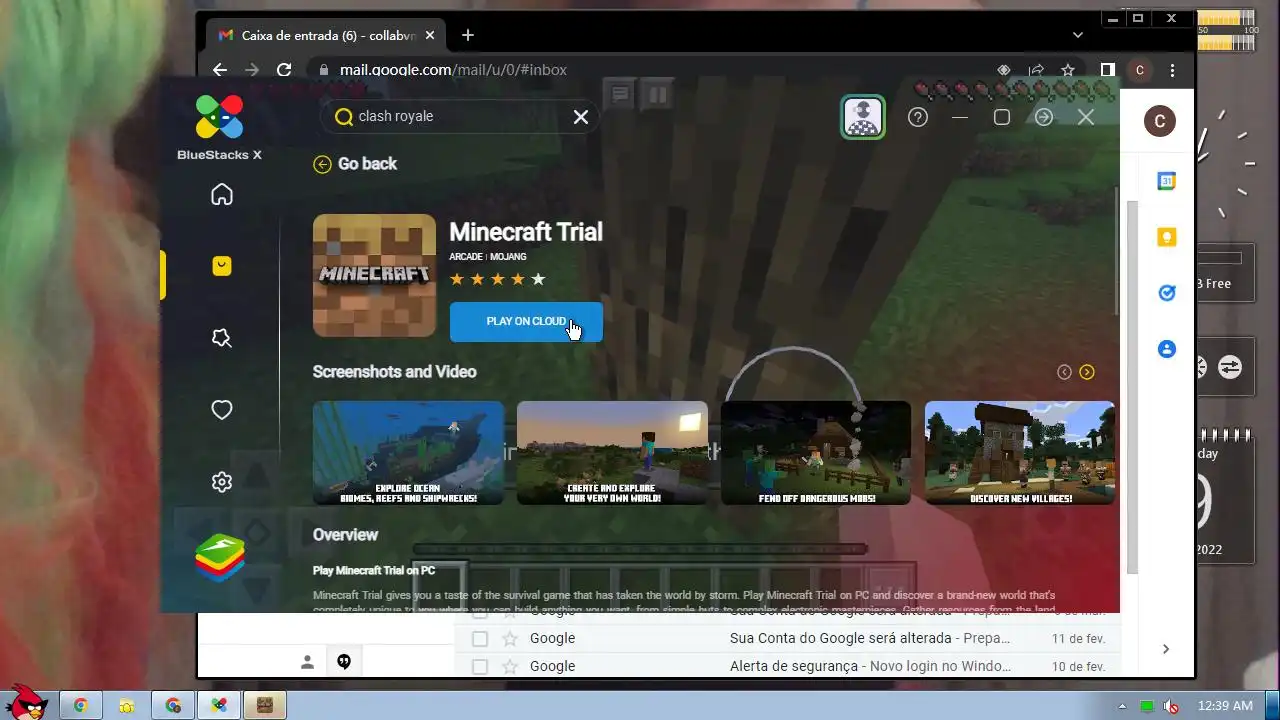1280x720 pixels.
Task: Bookmark this page with star icon
Action: [x=1068, y=70]
